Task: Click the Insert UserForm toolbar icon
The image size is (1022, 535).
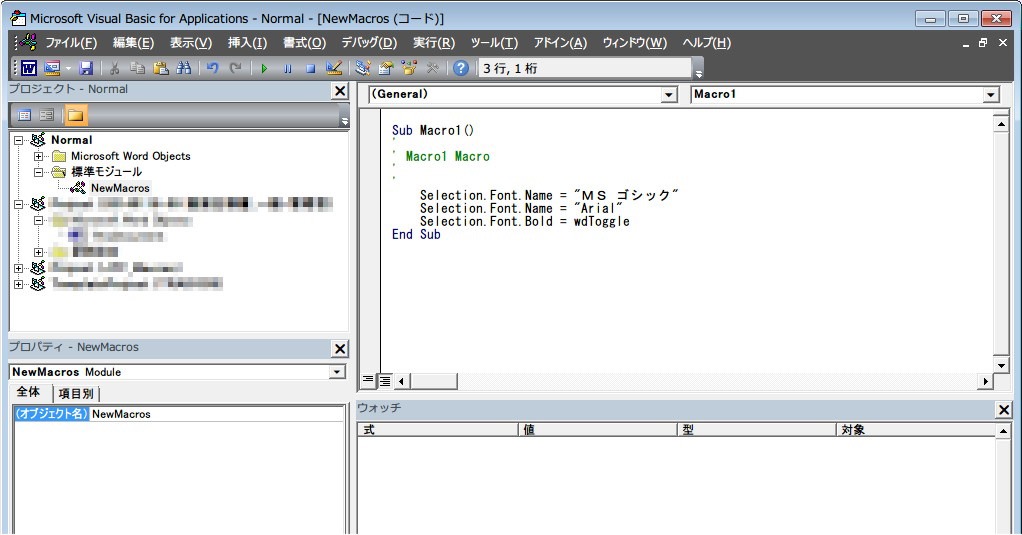Action: pos(51,68)
